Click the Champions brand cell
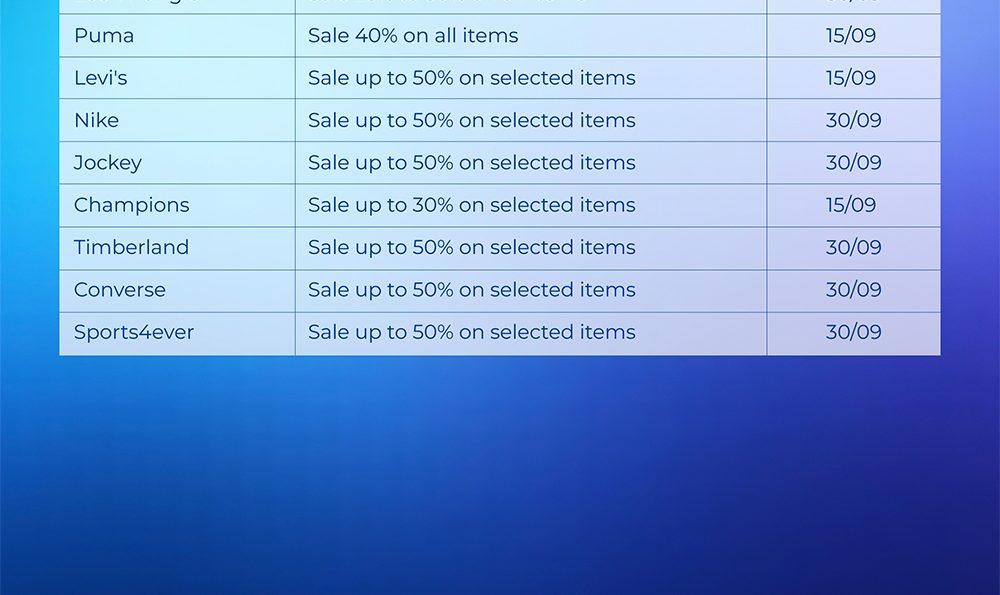This screenshot has width=1000, height=595. 131,205
